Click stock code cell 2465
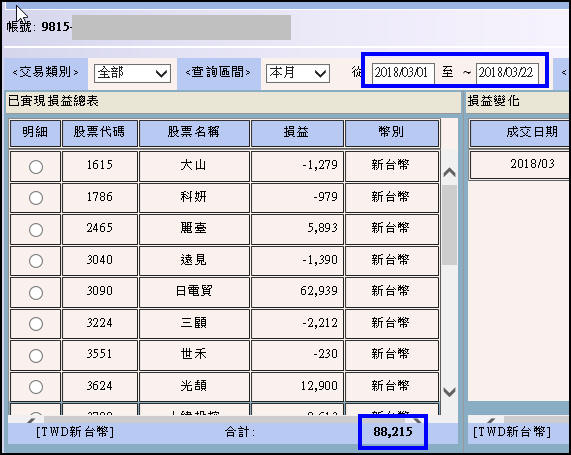571x455 pixels. (x=100, y=229)
